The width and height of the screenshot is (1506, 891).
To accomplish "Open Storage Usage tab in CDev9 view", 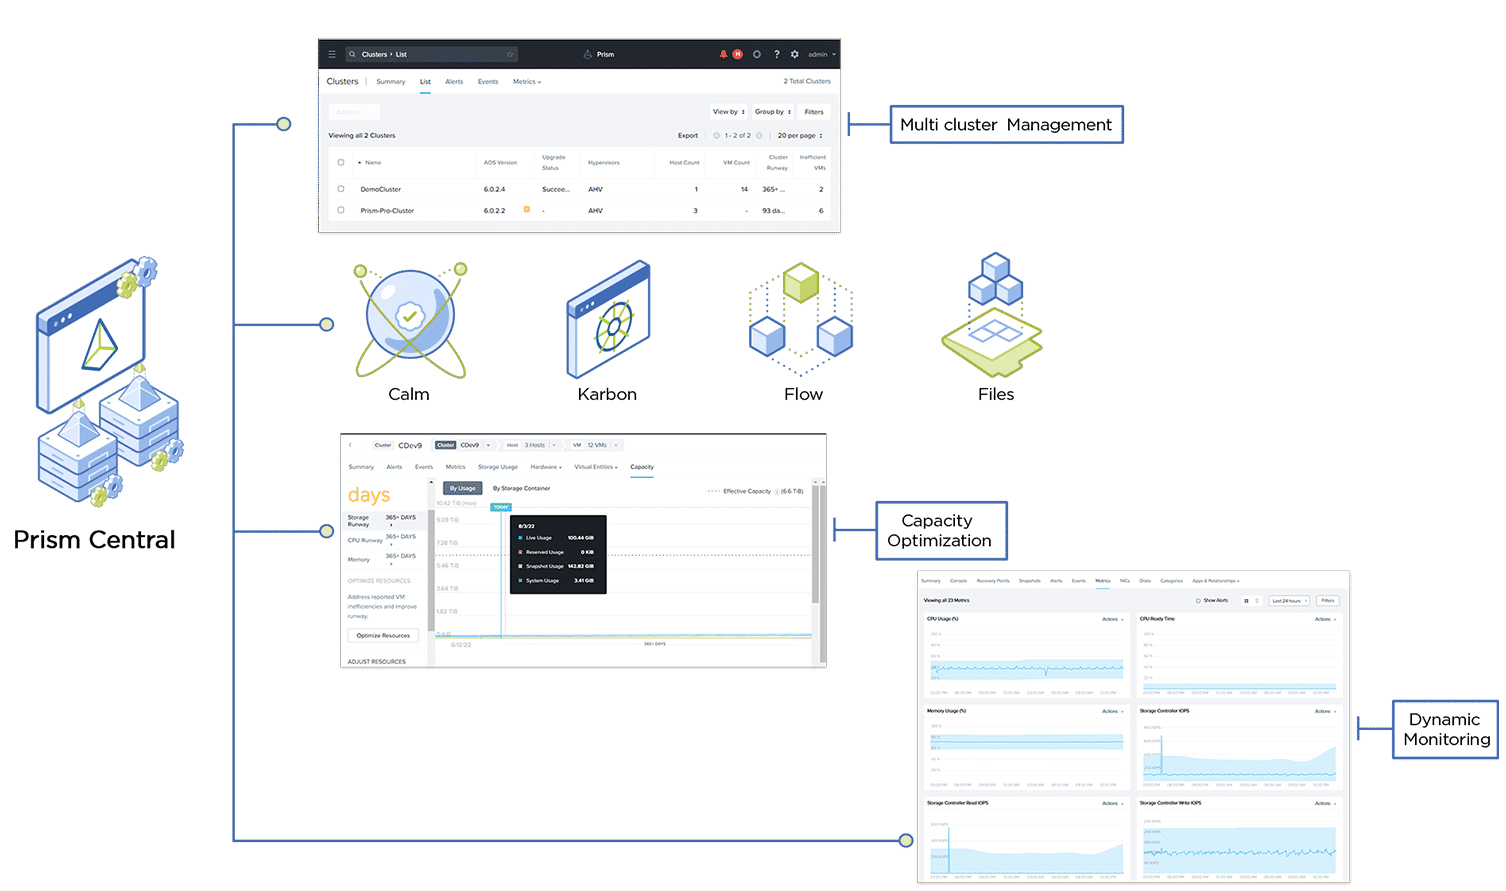I will click(498, 467).
